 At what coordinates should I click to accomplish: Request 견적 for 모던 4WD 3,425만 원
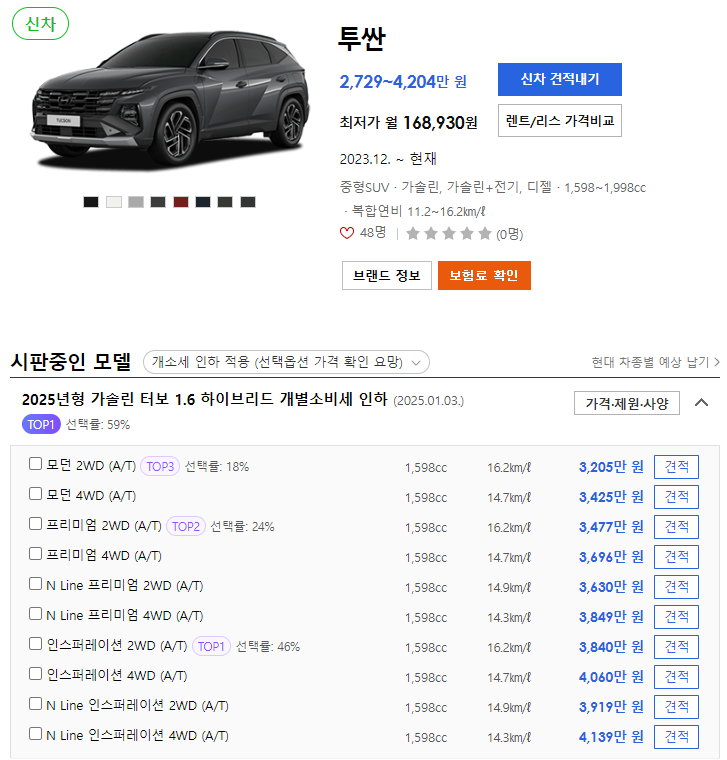tap(676, 497)
